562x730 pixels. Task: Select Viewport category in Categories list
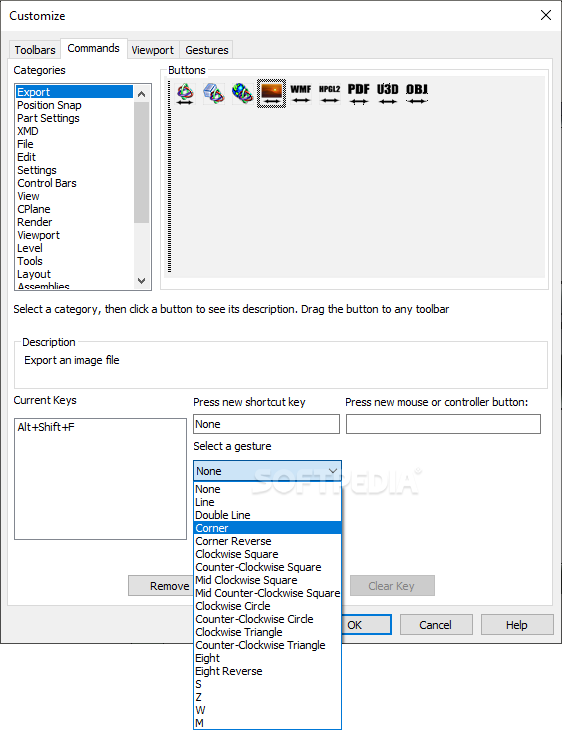click(x=74, y=235)
